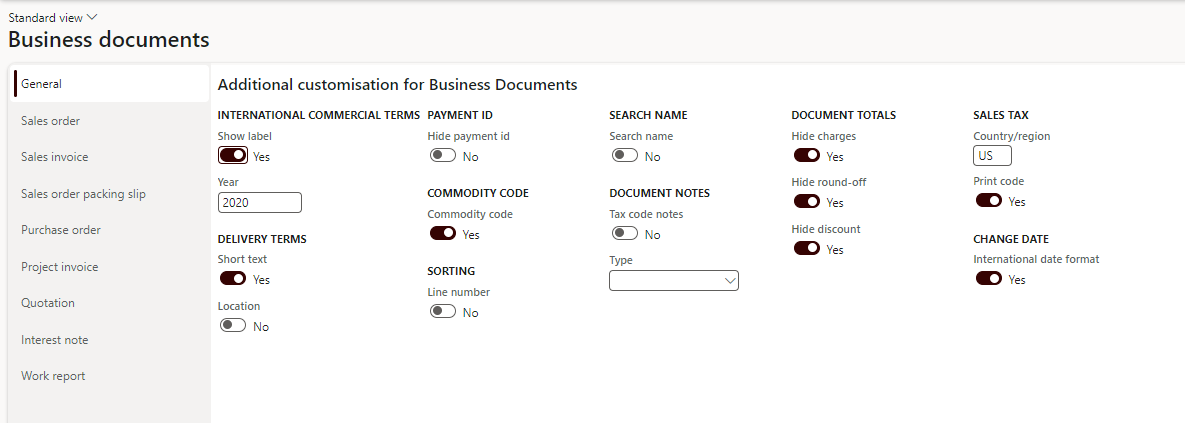This screenshot has width=1185, height=423.
Task: Open the Type dropdown
Action: (x=673, y=280)
